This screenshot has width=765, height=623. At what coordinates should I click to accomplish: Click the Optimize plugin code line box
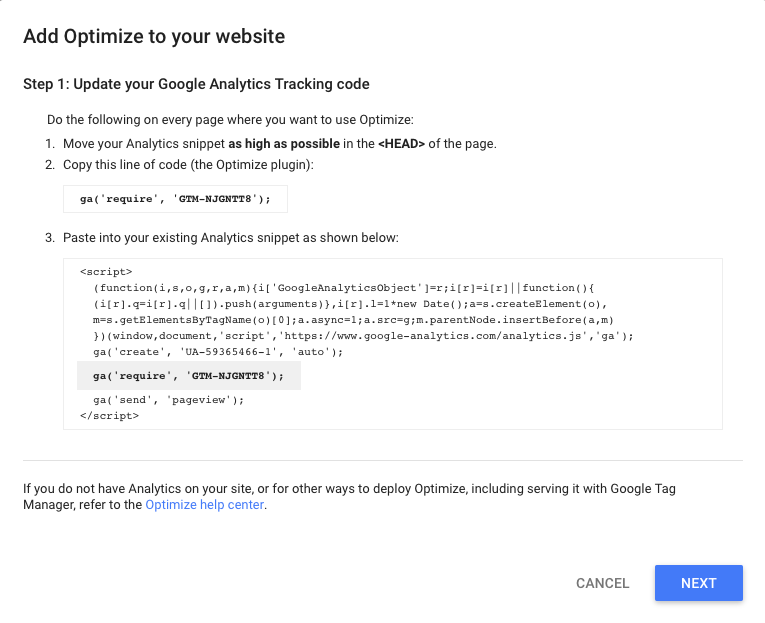[175, 199]
